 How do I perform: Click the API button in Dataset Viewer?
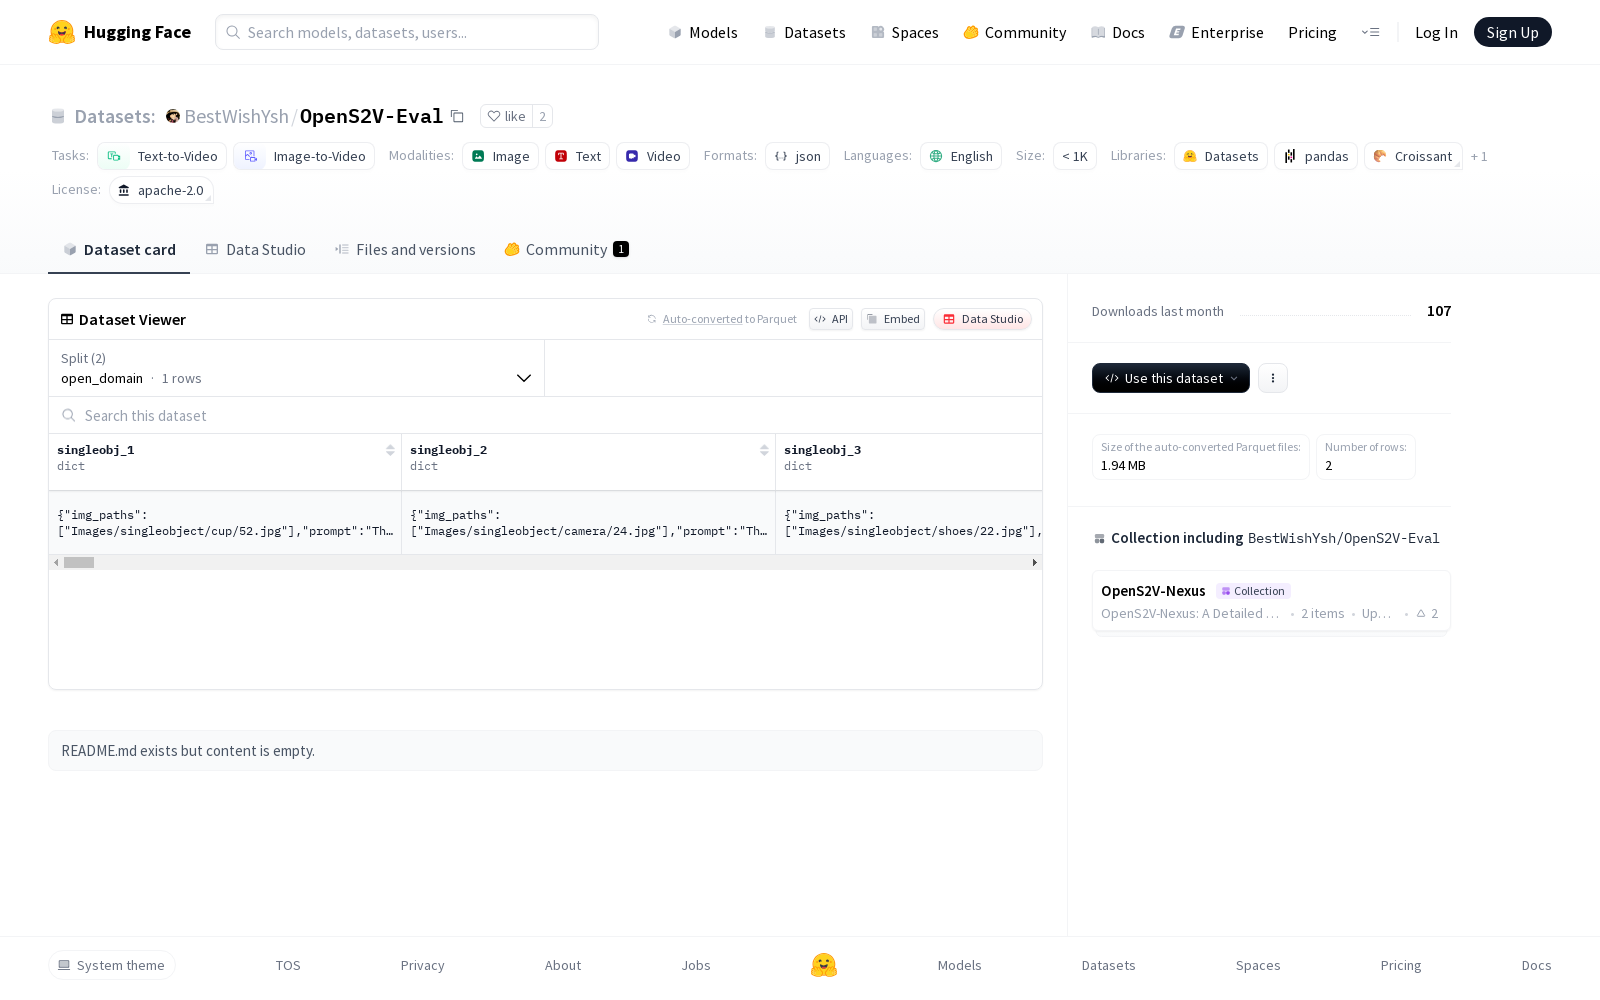click(x=830, y=319)
